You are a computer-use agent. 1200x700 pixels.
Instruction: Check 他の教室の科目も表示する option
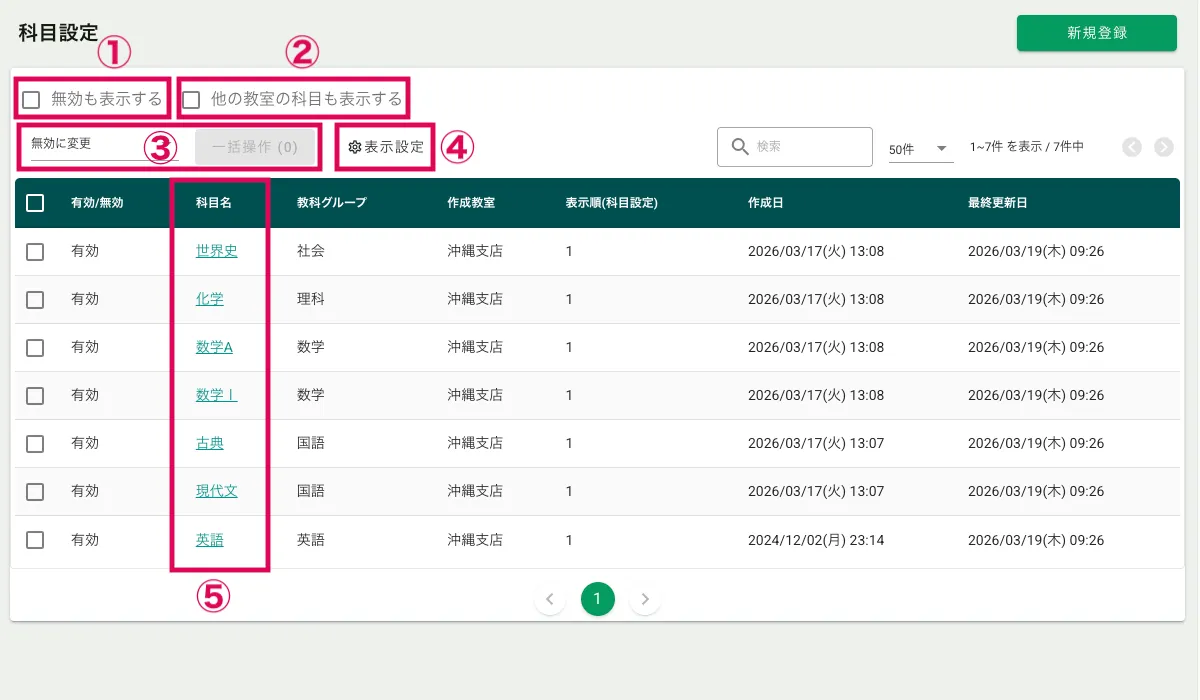191,99
